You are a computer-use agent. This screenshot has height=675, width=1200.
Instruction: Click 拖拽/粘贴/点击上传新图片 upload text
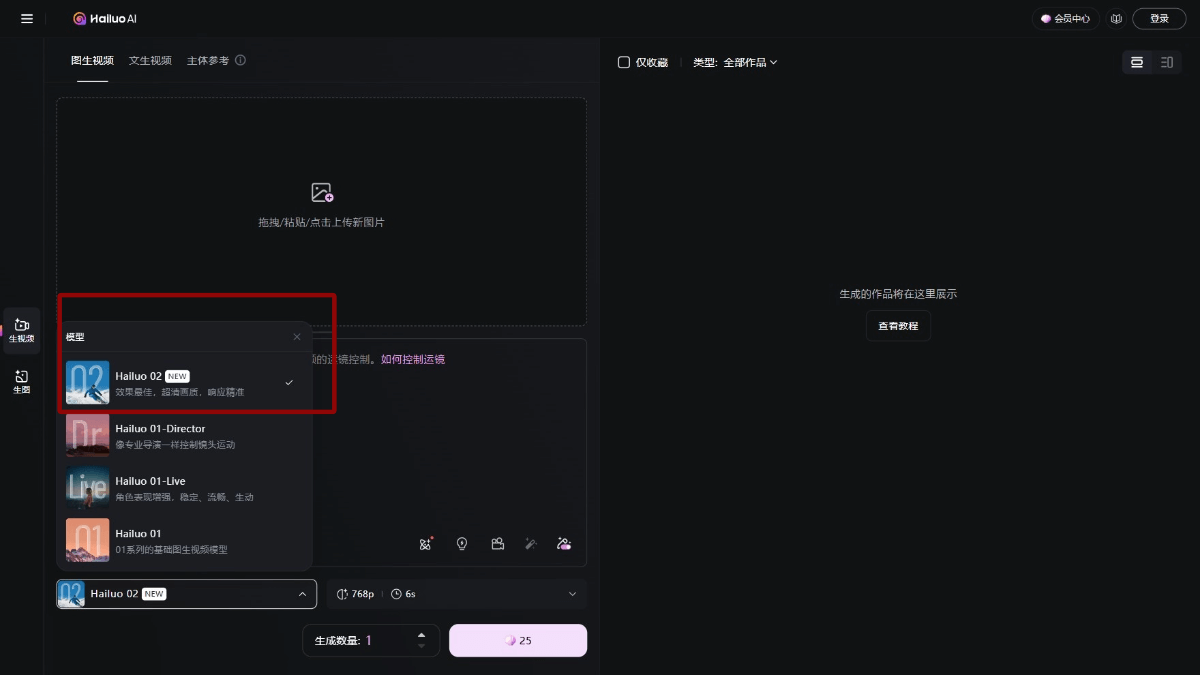[321, 222]
